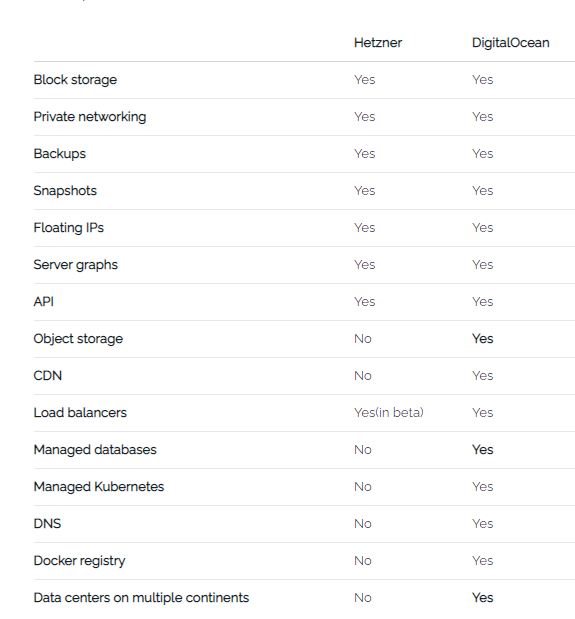
Task: Click the DigitalOcean column header
Action: pyautogui.click(x=510, y=43)
